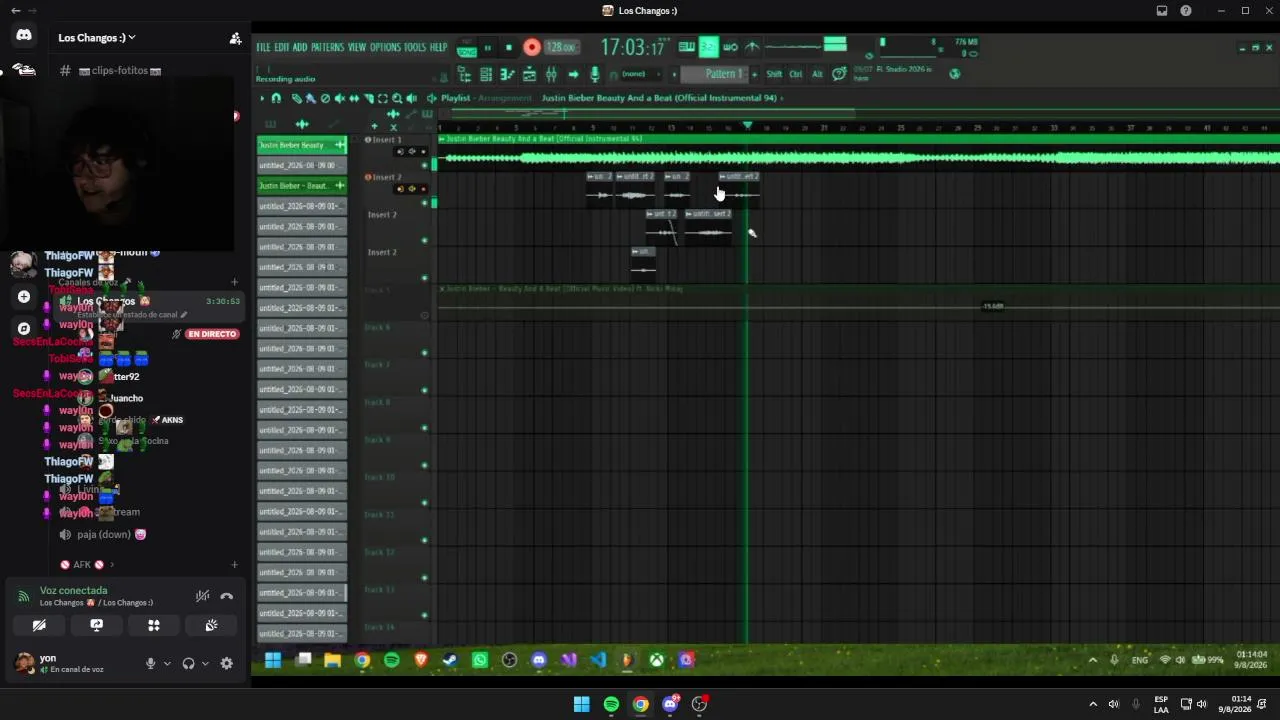
Task: Open the channel rack view icon
Action: [x=486, y=74]
